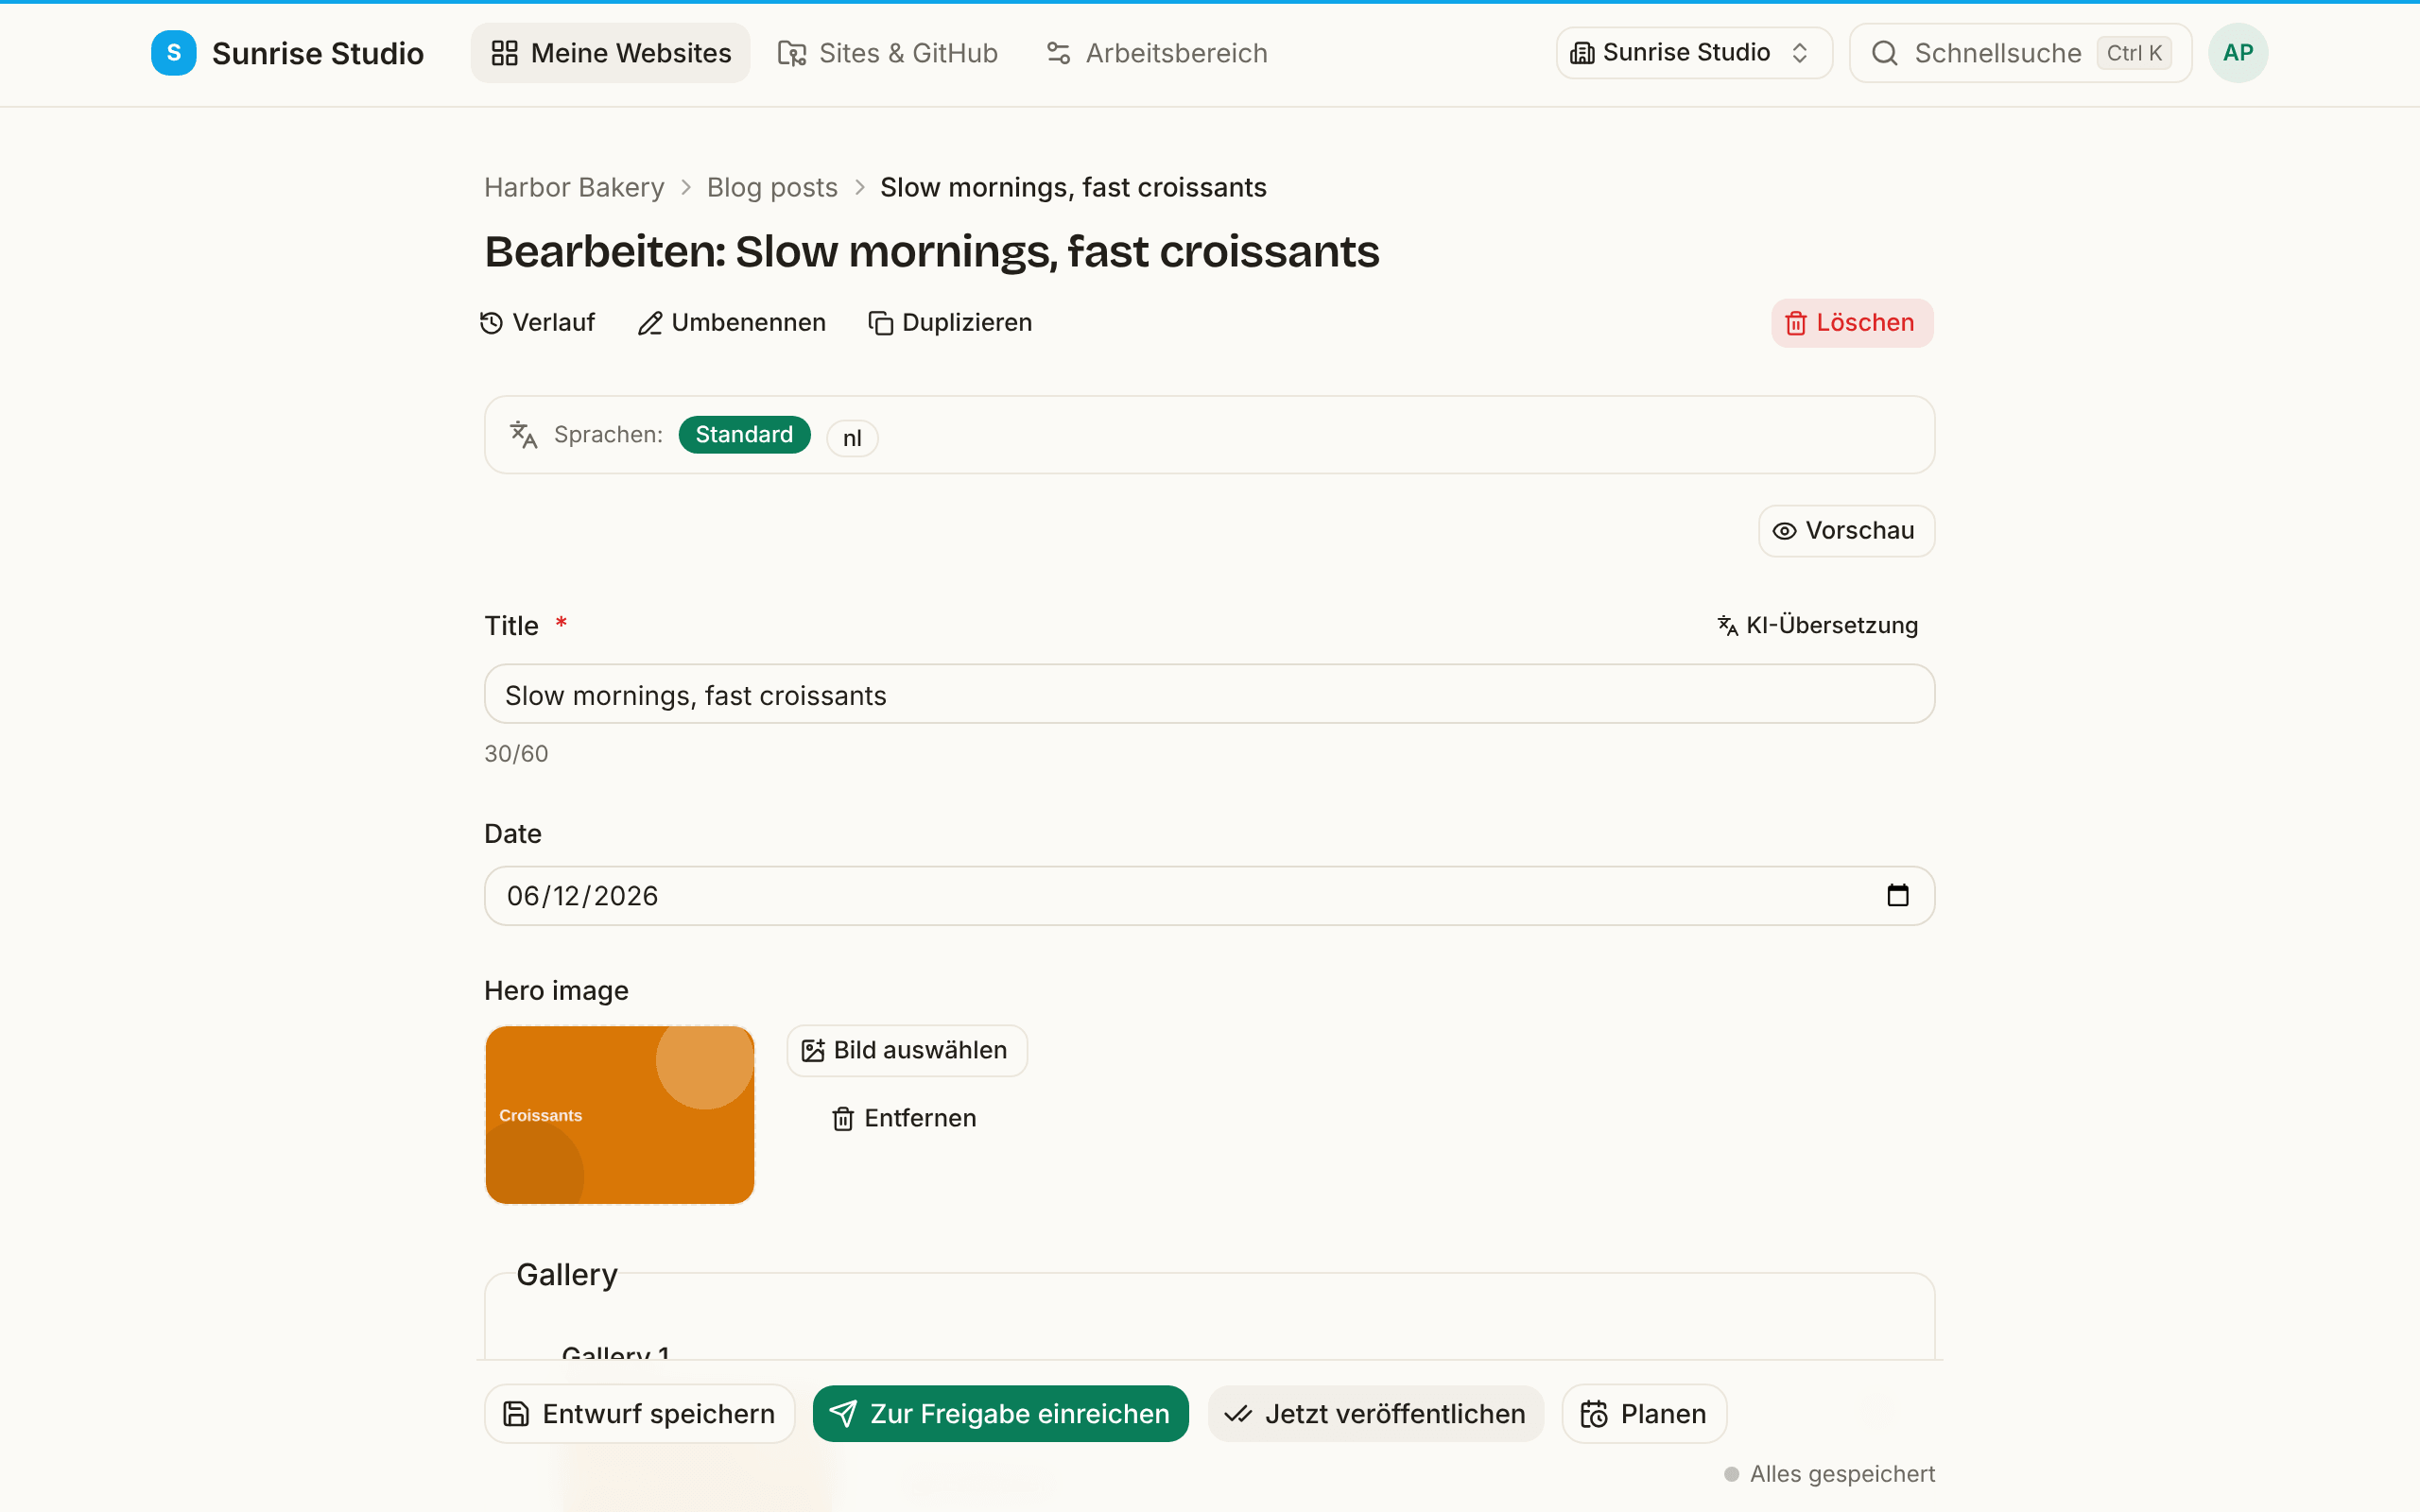Open the calendar picker icon
Image resolution: width=2420 pixels, height=1512 pixels.
click(1897, 895)
